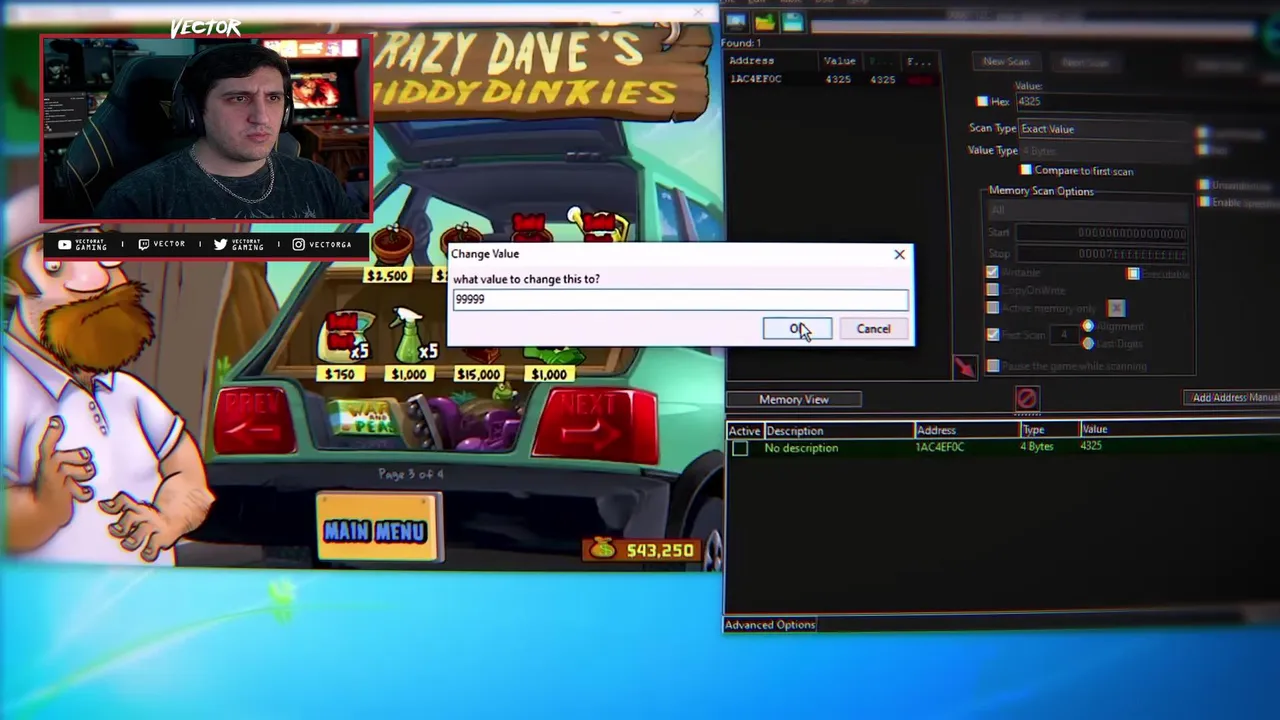Open Advanced Options at the bottom
Image resolution: width=1280 pixels, height=720 pixels.
click(770, 625)
